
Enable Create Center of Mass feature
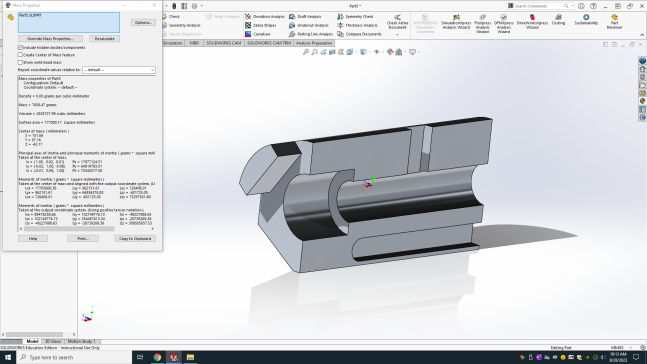(x=20, y=55)
